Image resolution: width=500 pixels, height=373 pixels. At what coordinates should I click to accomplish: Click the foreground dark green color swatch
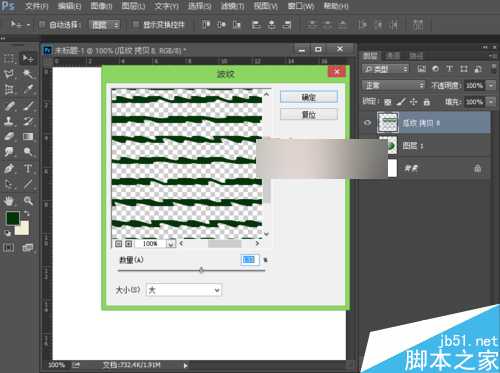coord(13,218)
